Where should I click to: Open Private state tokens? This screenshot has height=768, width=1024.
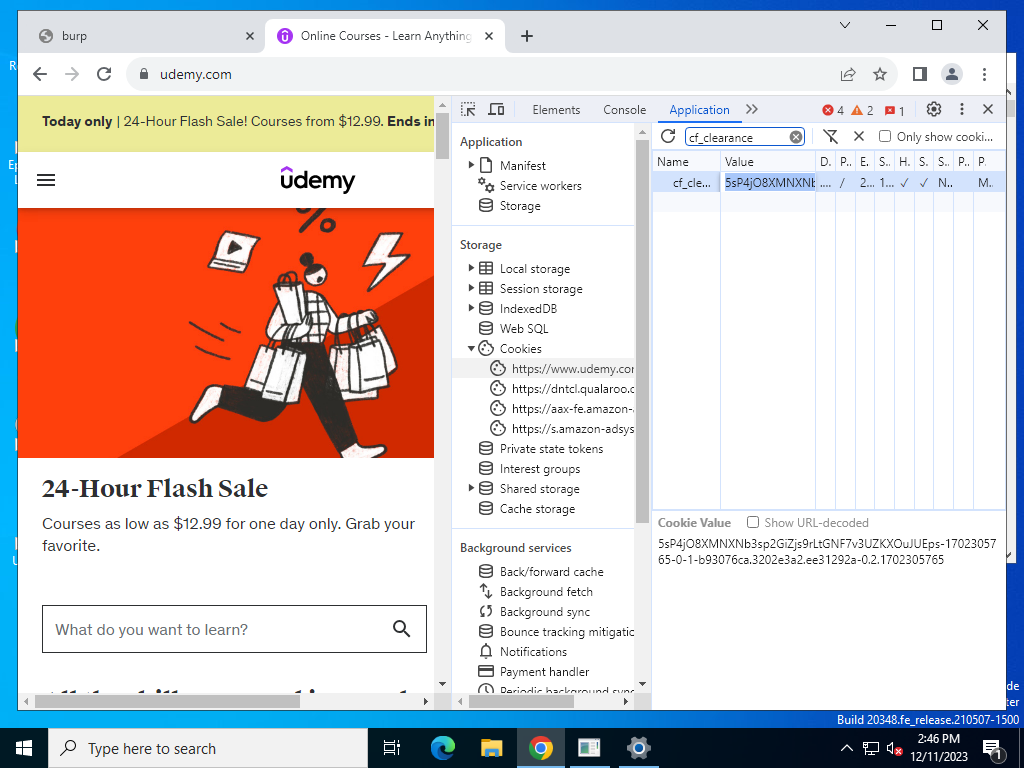[x=551, y=449]
